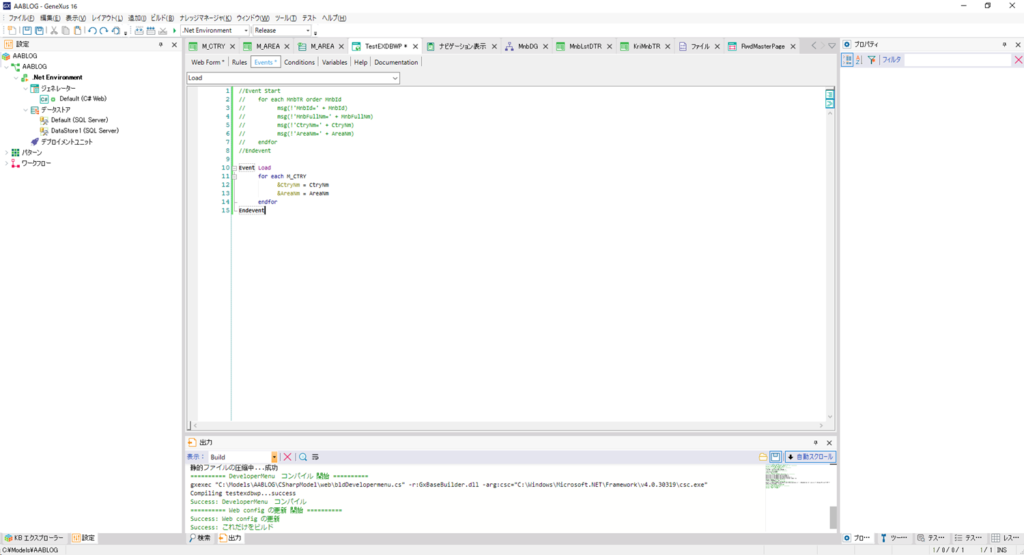Click the code editor horizontal scrollbar

tap(508, 425)
